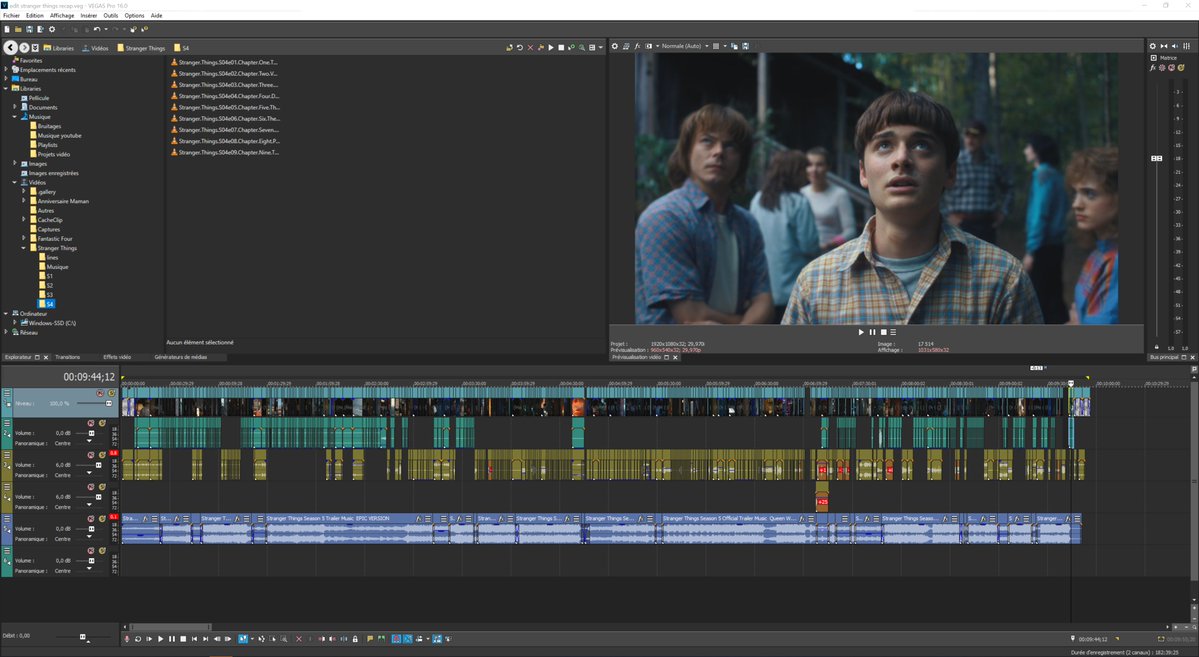Refresh the Explorer file list
The image size is (1199, 657).
click(520, 47)
